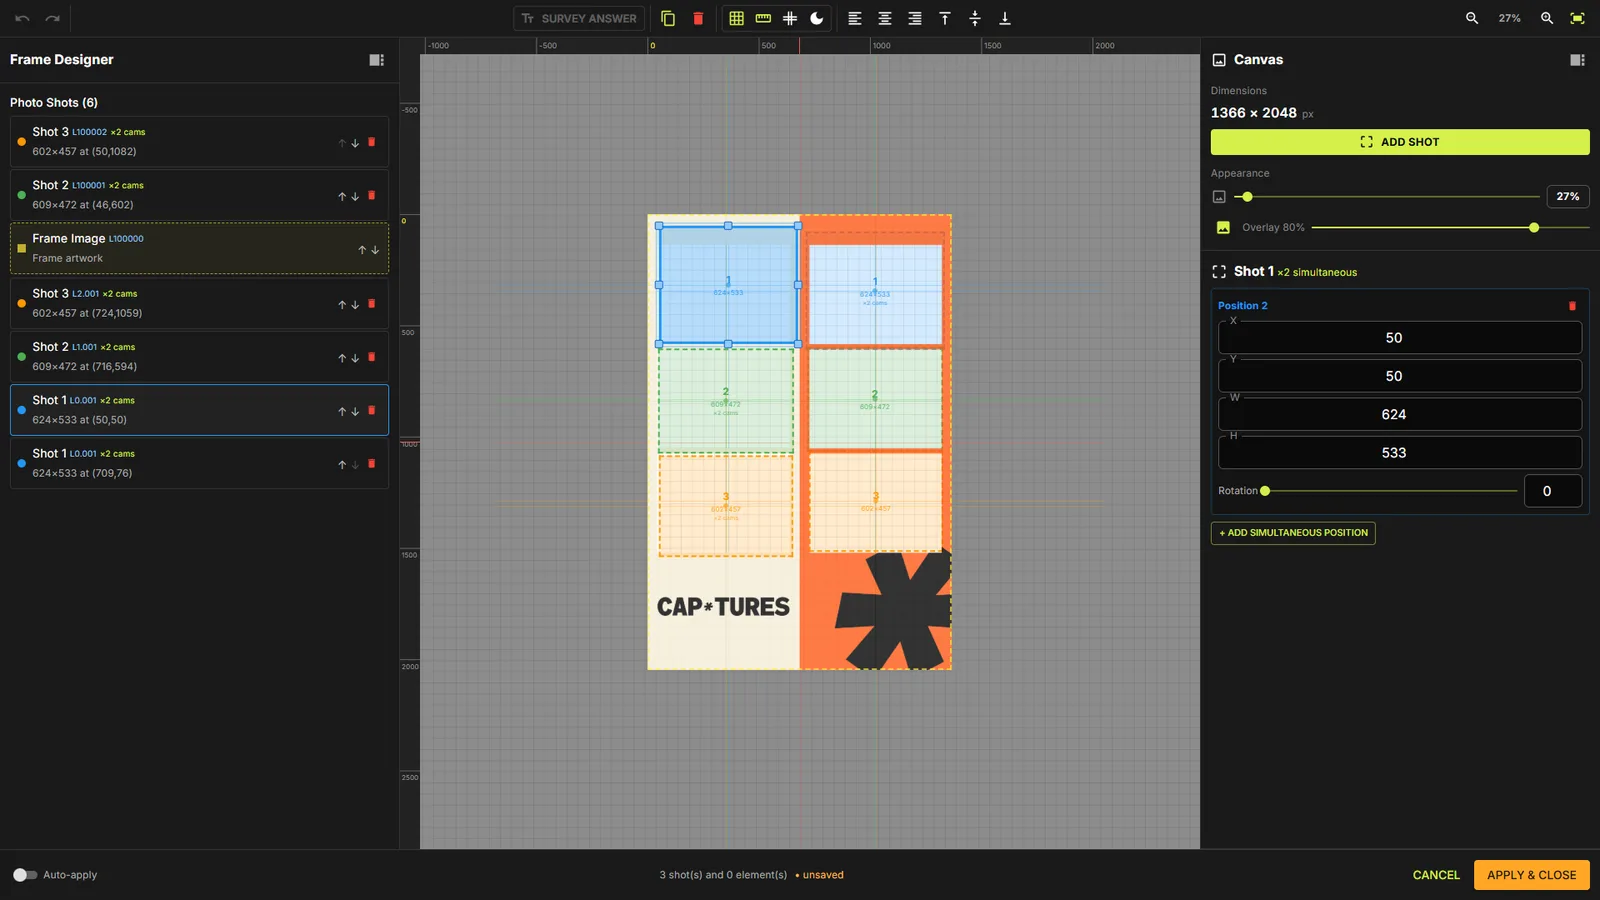This screenshot has height=900, width=1600.
Task: Align selection to bottom icon
Action: click(1005, 18)
